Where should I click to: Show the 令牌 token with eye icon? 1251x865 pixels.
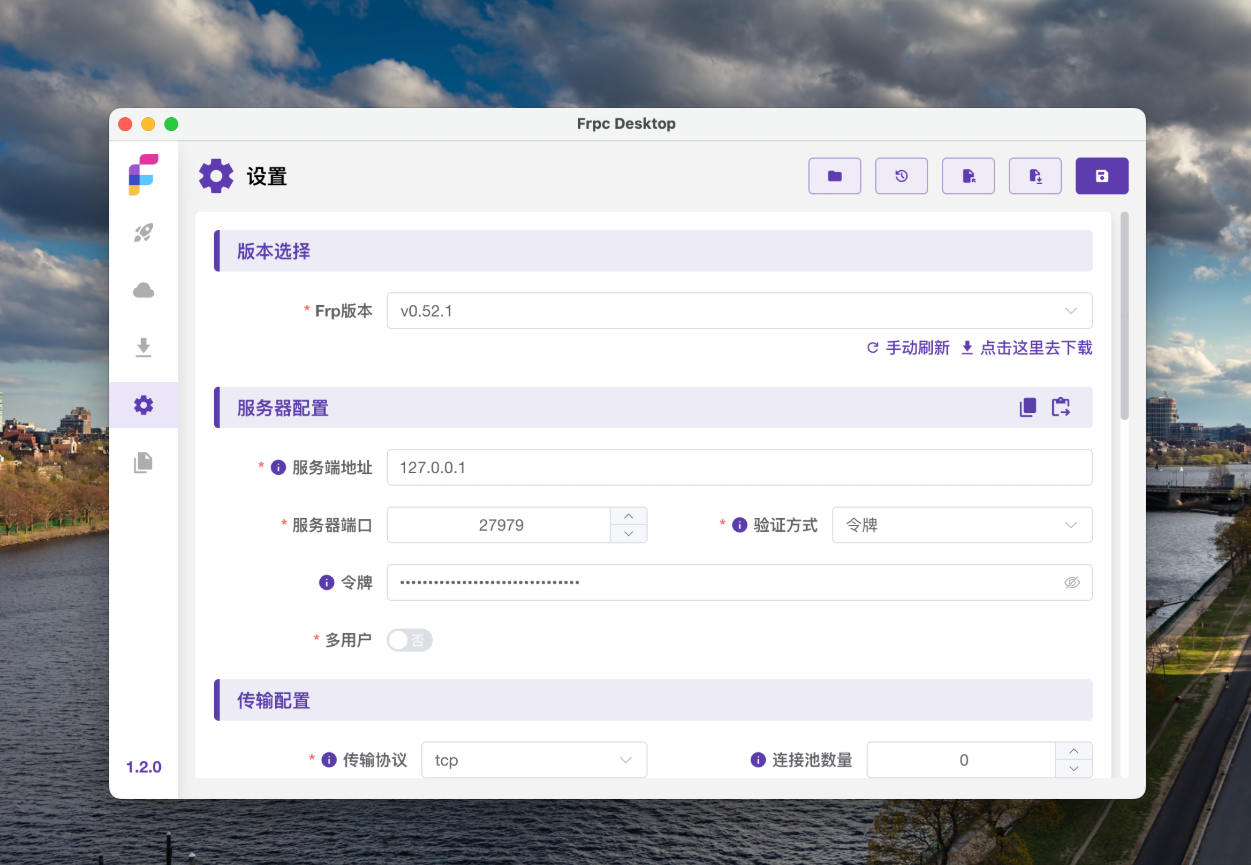pos(1072,582)
